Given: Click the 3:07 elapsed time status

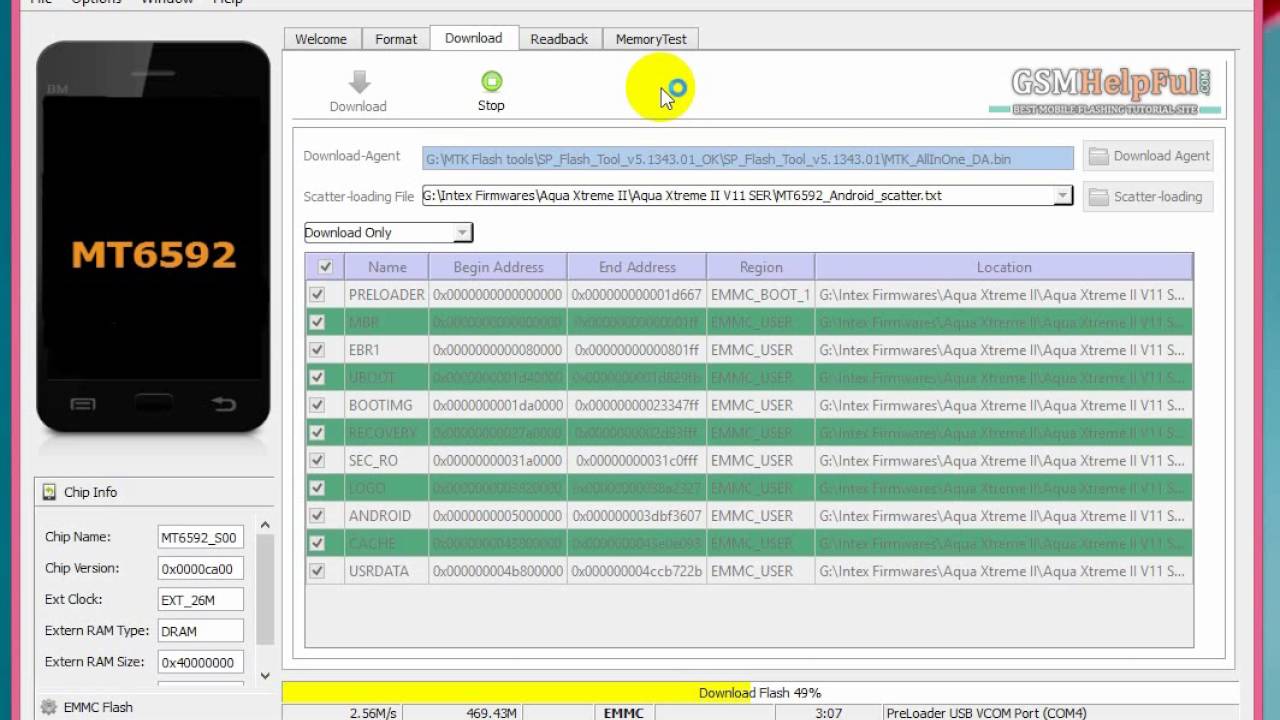Looking at the screenshot, I should pos(828,713).
